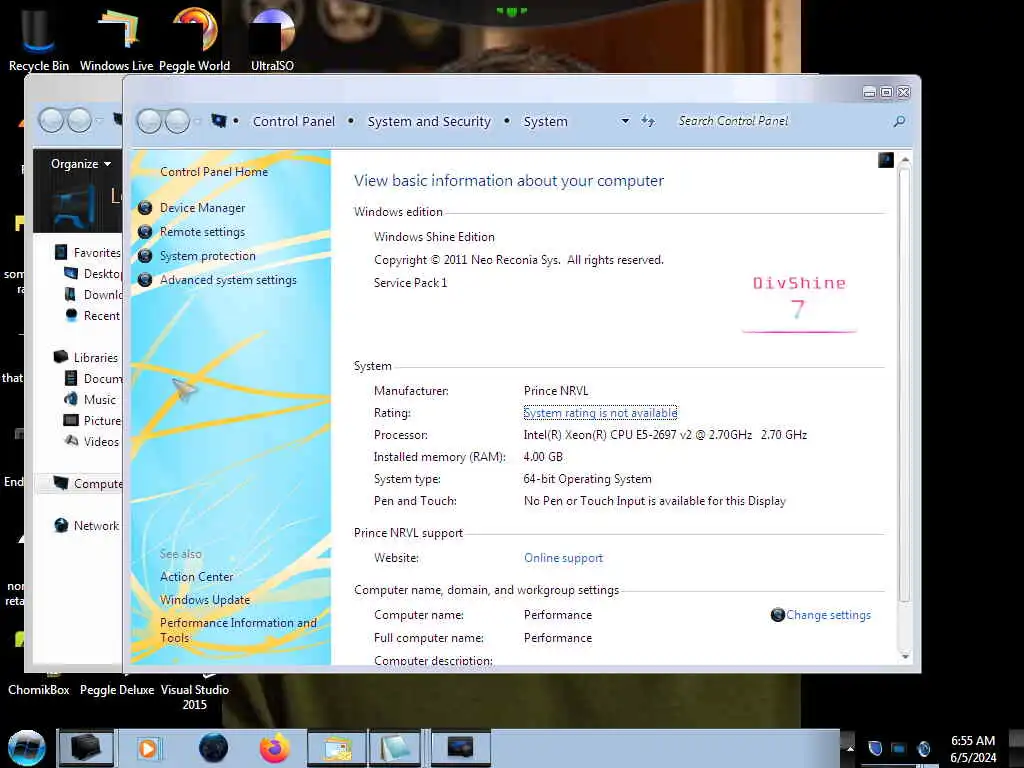
Task: Click the computer icon in address bar
Action: click(218, 121)
